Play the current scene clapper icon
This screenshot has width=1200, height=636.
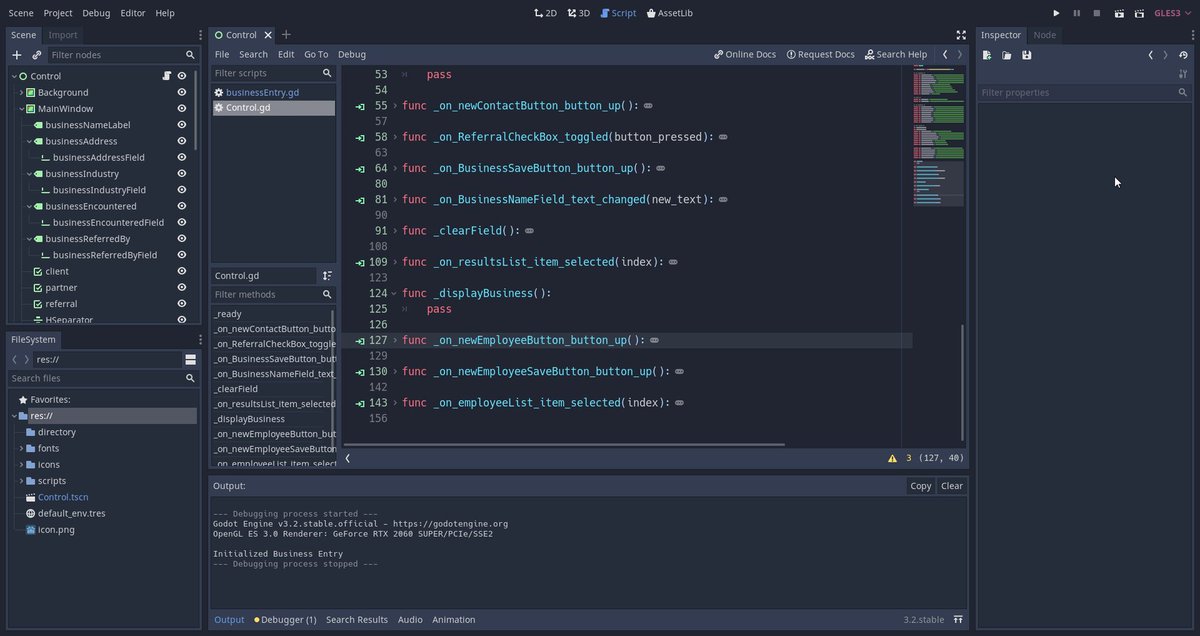point(1118,13)
